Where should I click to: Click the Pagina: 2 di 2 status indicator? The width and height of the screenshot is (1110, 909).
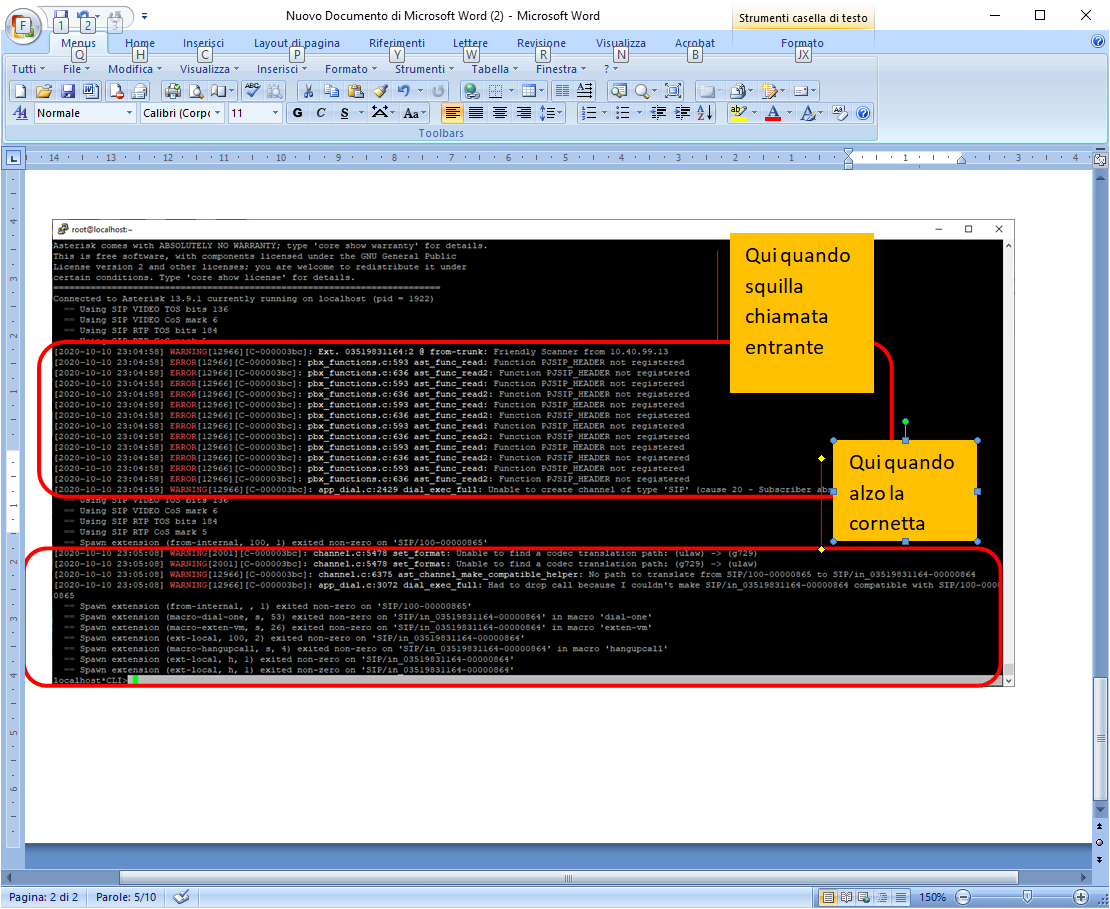[43, 897]
